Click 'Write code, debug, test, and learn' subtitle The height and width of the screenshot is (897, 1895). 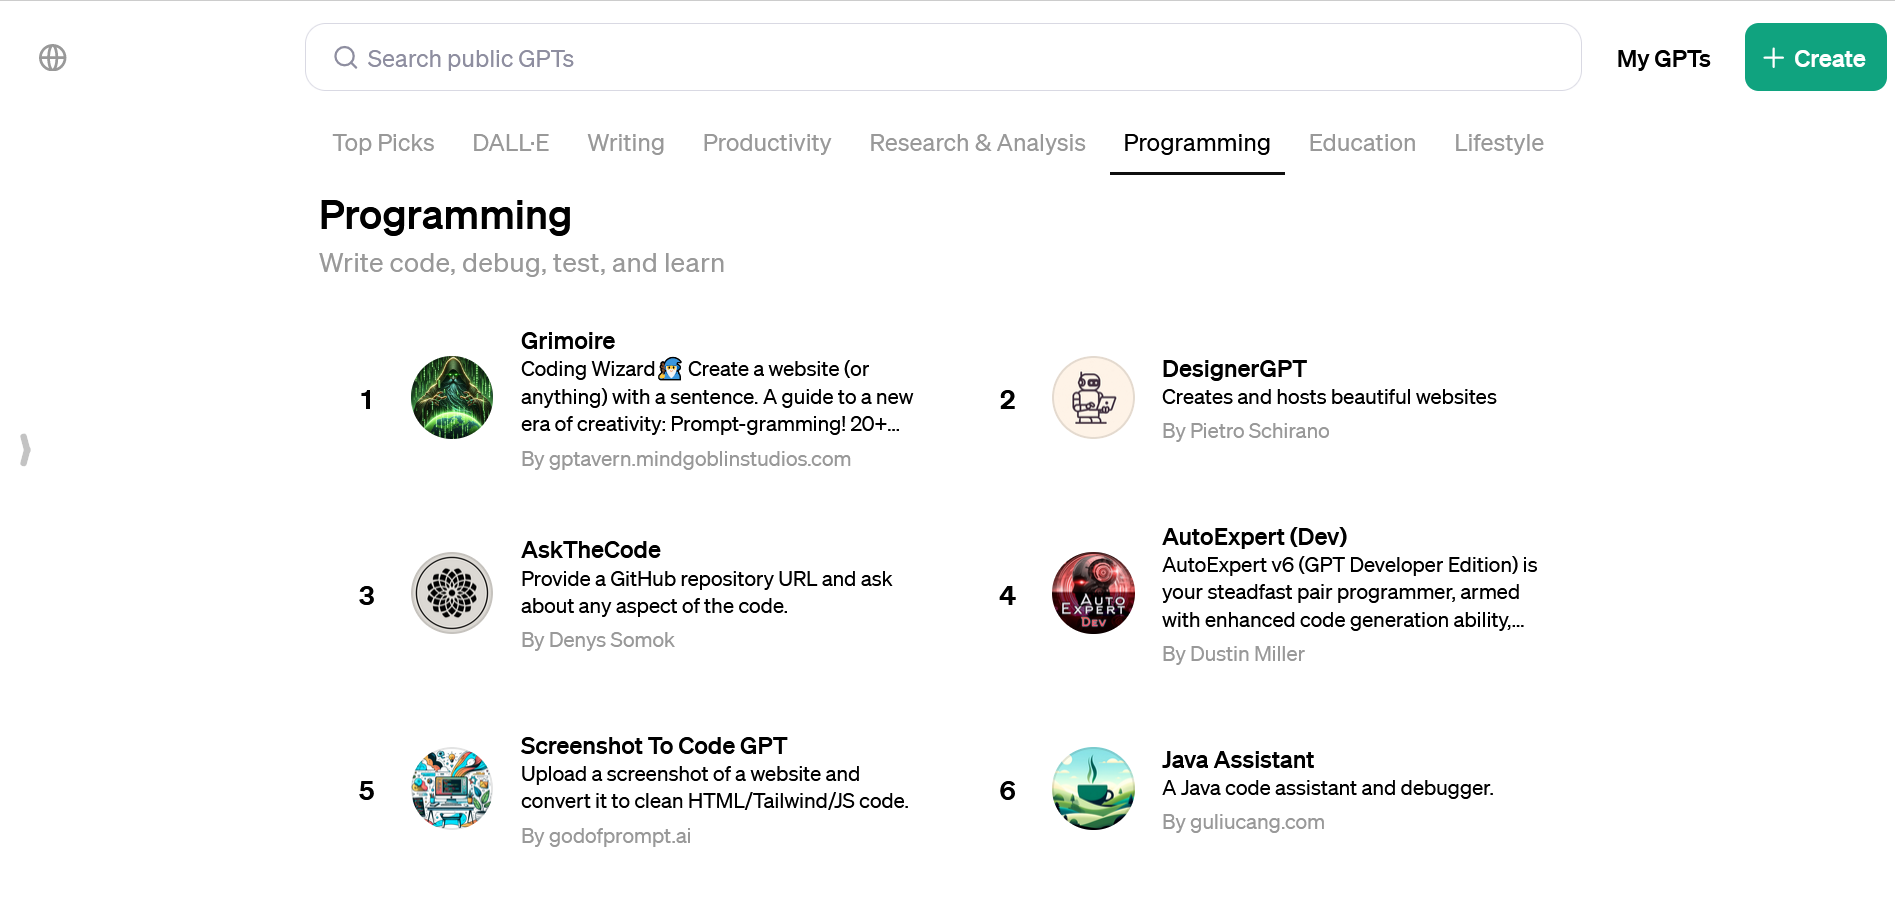point(522,263)
